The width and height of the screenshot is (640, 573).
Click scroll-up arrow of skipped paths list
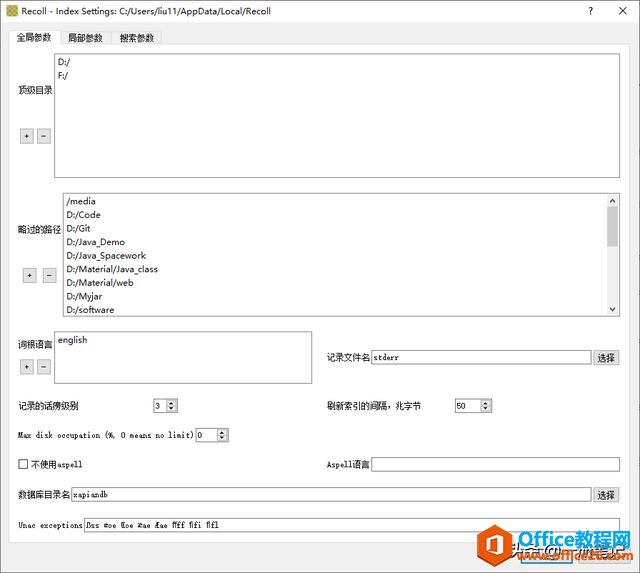612,200
